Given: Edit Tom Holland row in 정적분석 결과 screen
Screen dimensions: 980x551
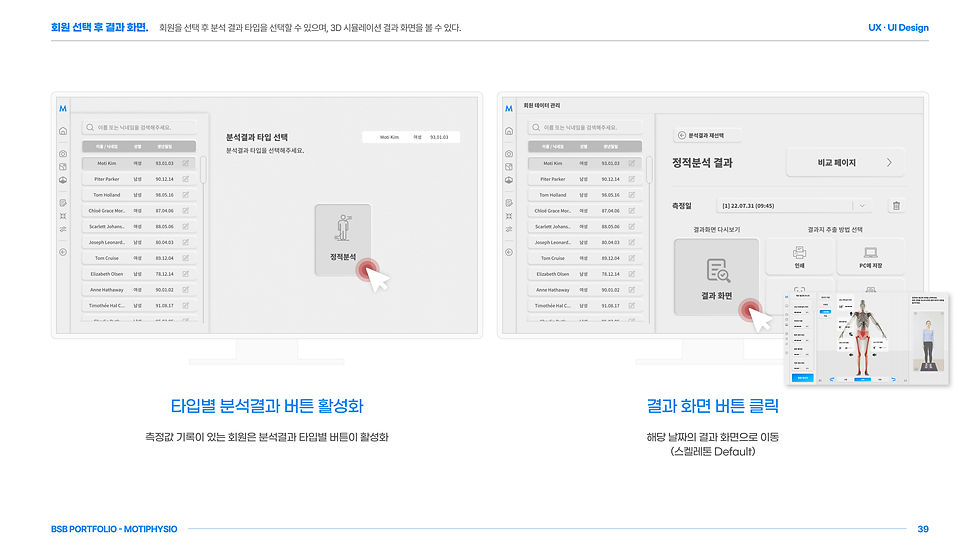Looking at the screenshot, I should click(632, 195).
